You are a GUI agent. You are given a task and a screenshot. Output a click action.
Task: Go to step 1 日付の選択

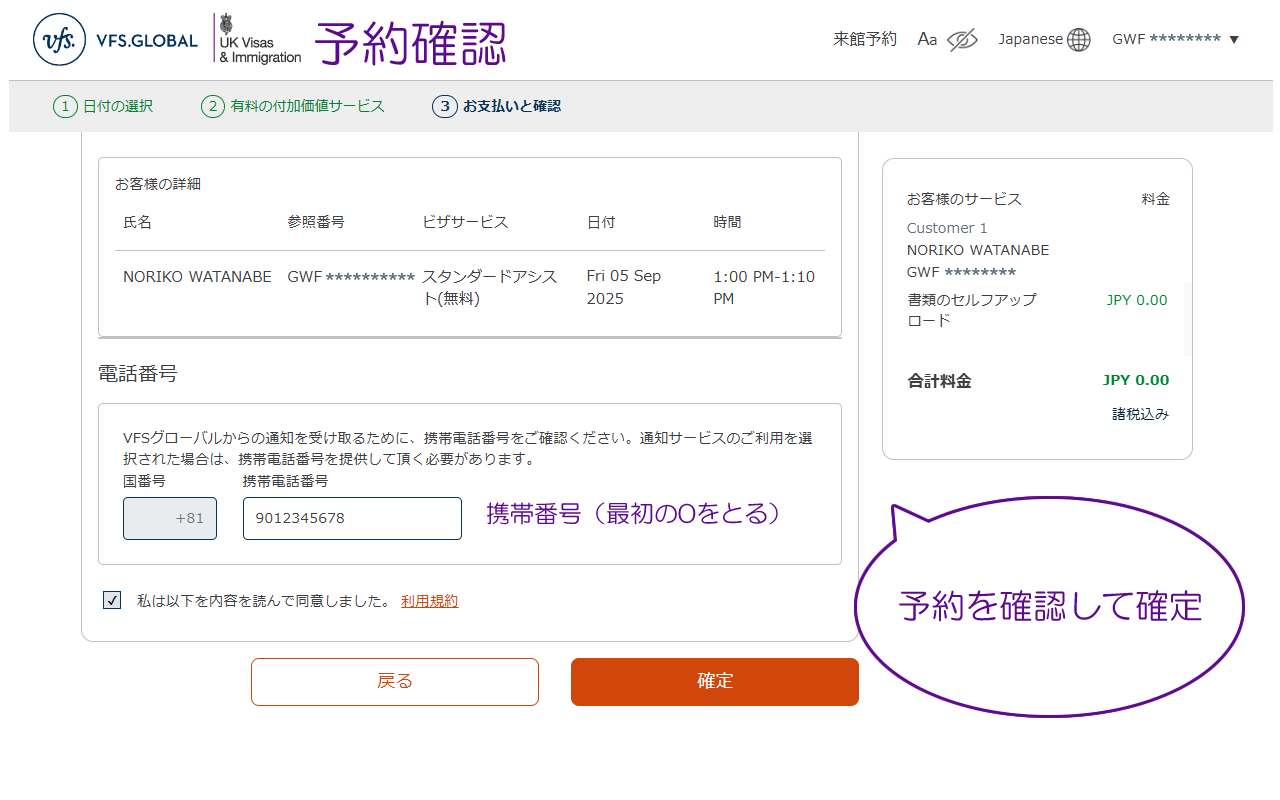coord(117,106)
